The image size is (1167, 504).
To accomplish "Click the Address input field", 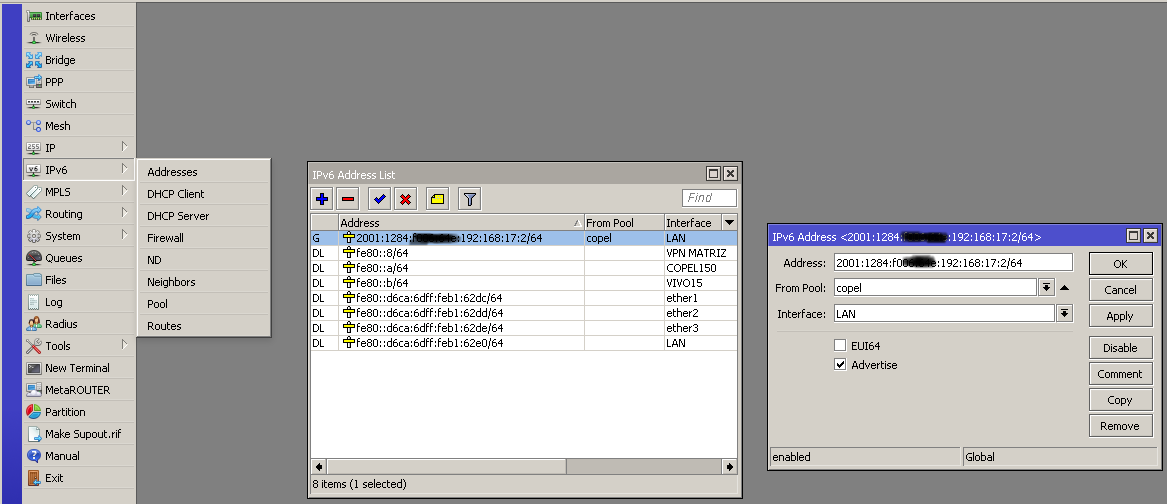I will click(x=953, y=262).
